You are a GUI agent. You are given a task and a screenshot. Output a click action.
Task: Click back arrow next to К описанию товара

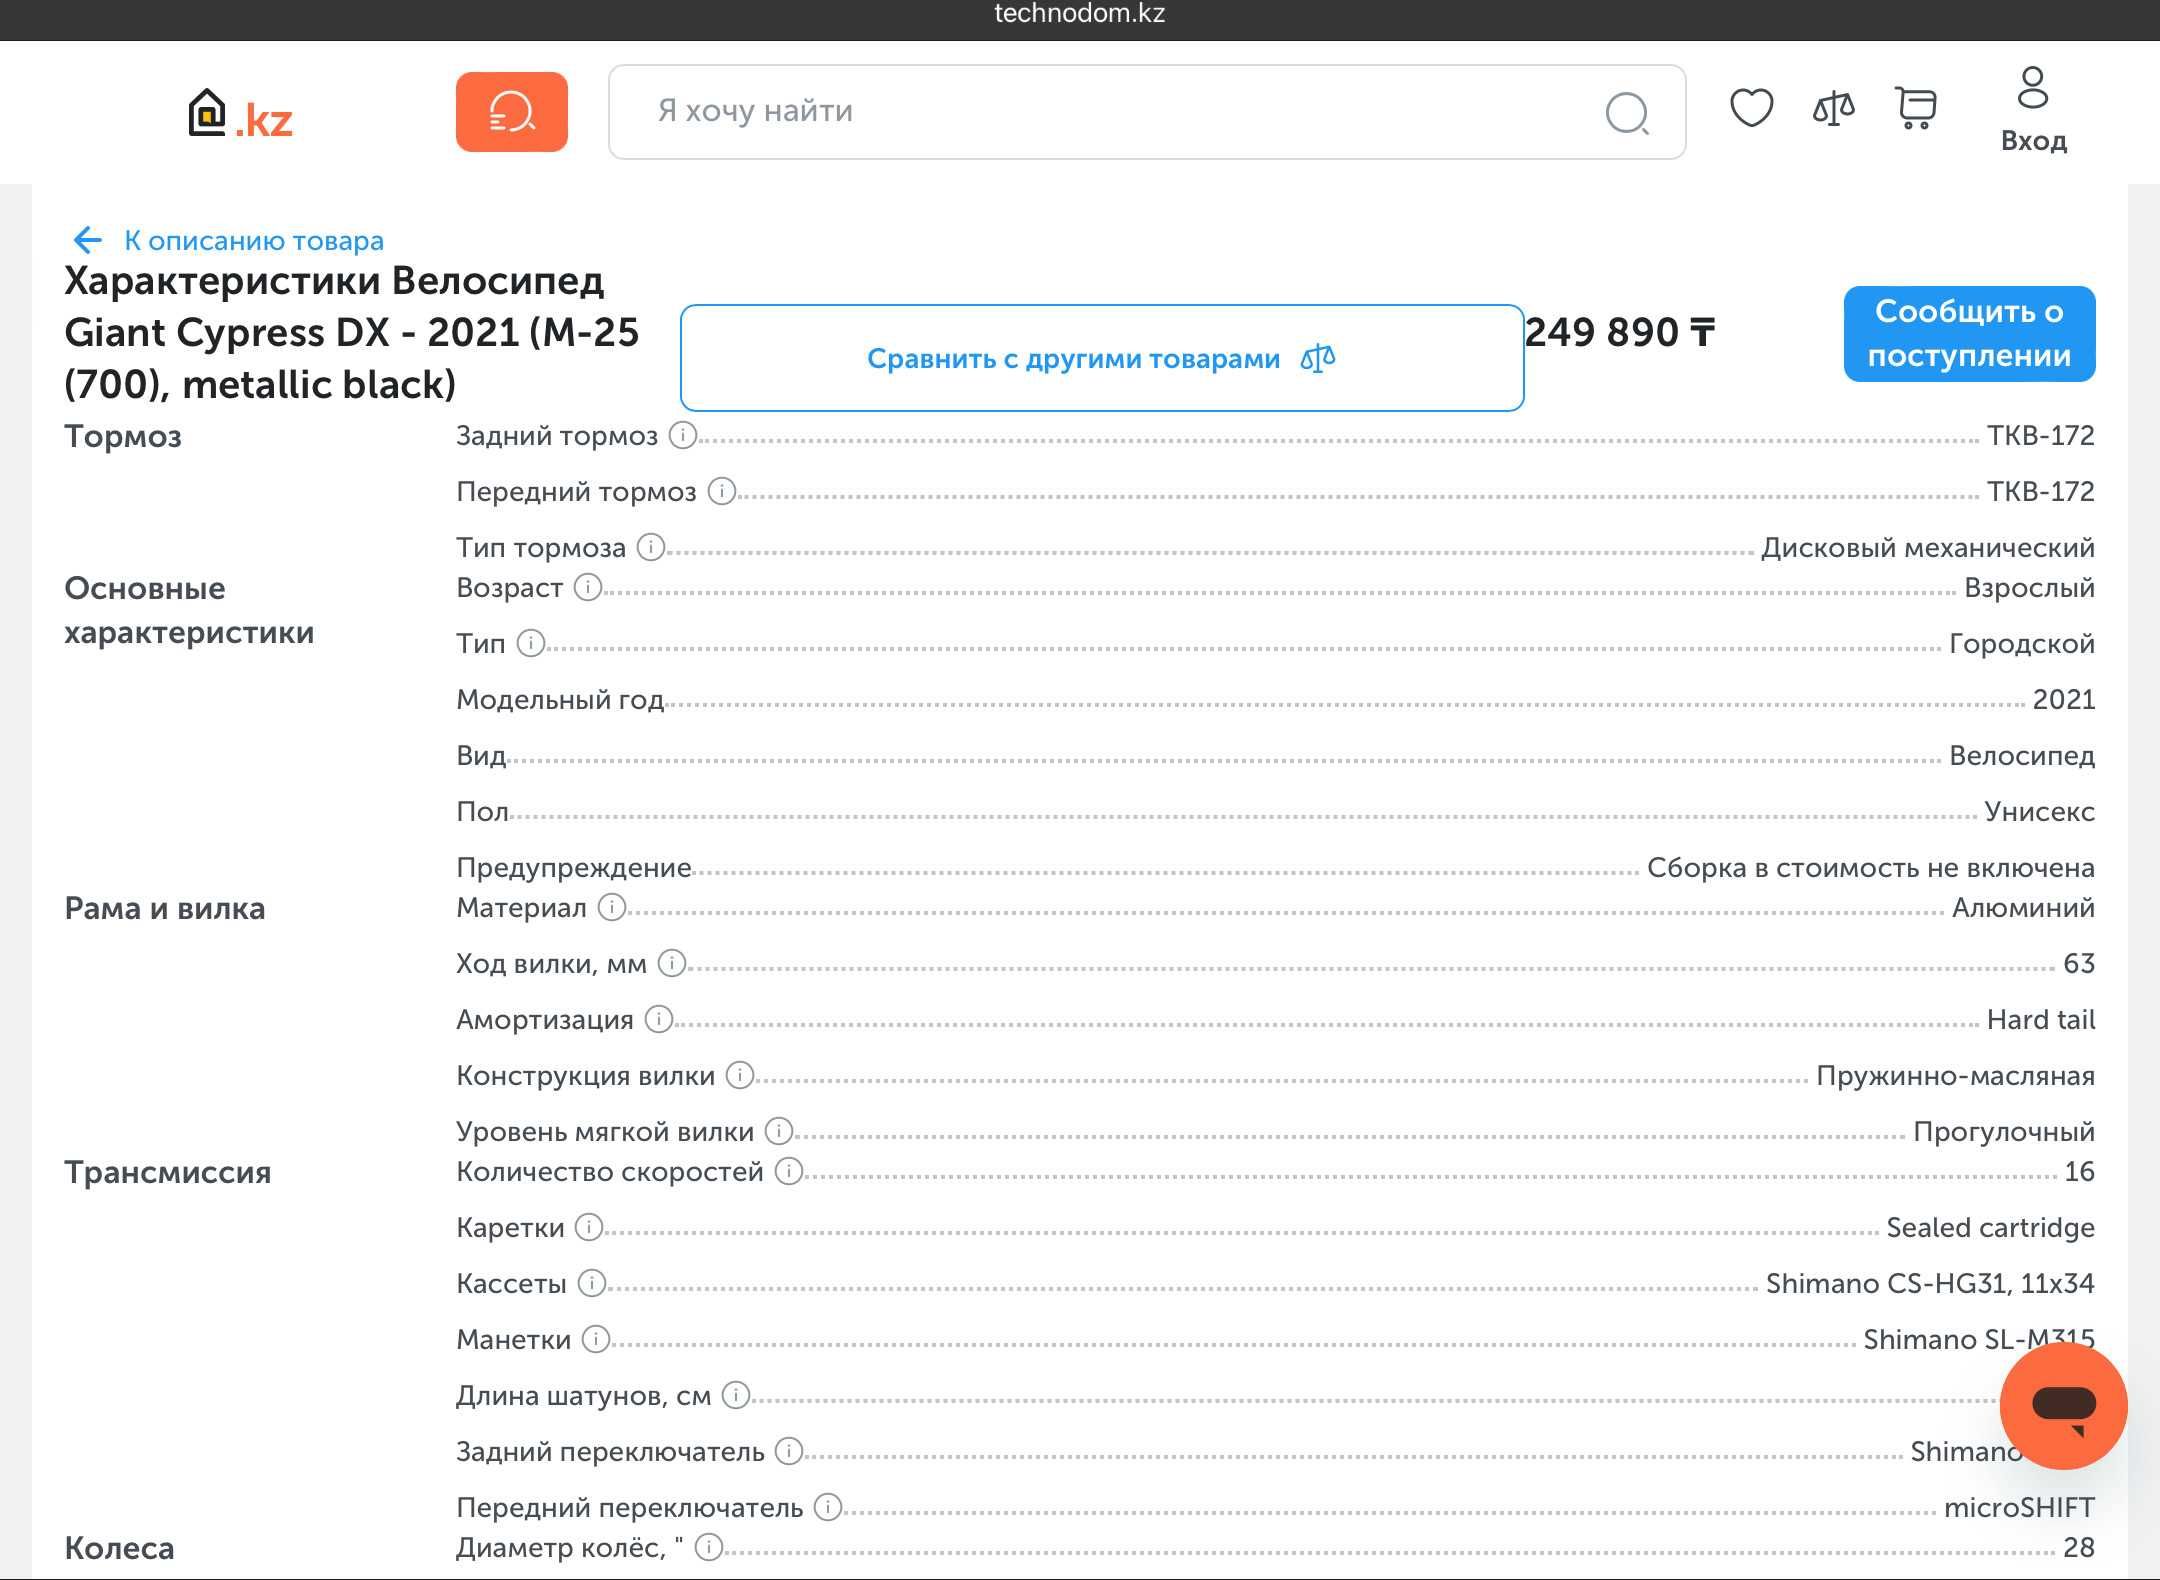[87, 240]
